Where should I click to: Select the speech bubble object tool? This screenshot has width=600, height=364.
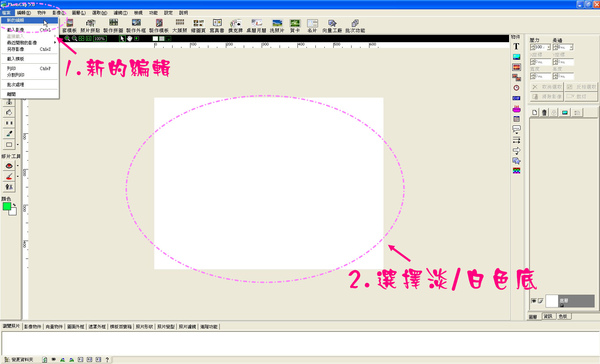click(x=516, y=129)
